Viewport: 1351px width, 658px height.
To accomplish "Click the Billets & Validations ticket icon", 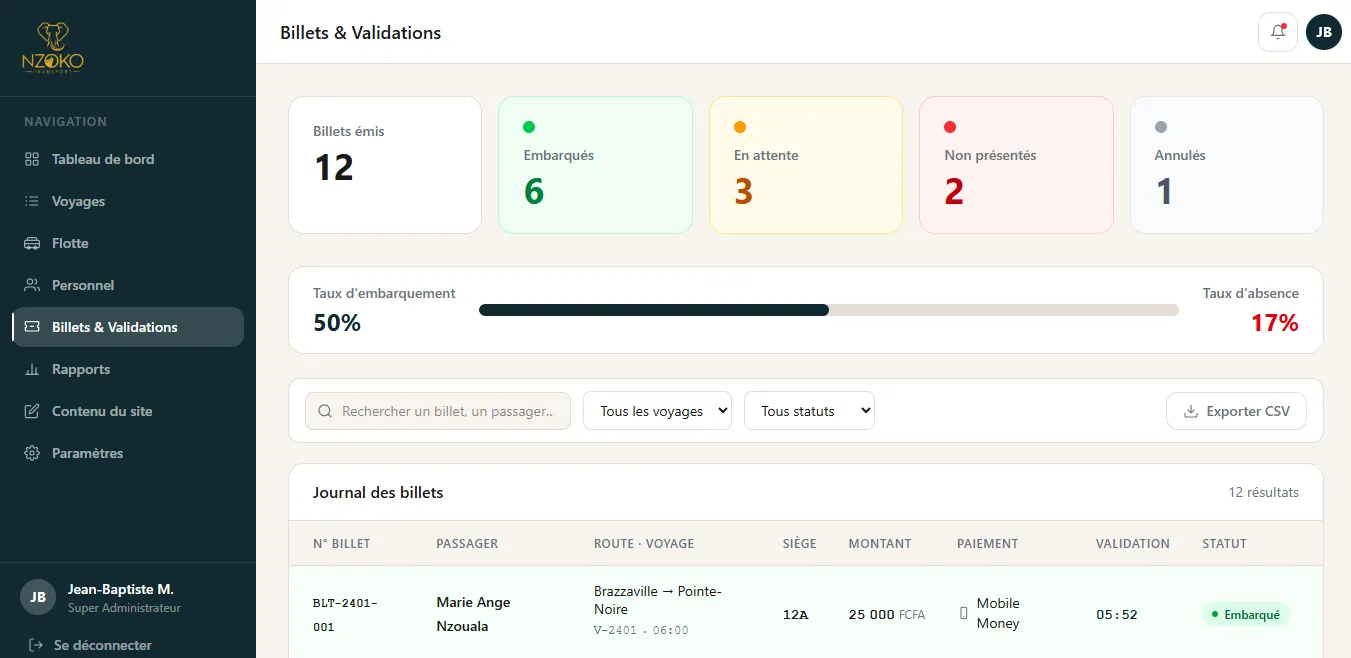I will (x=32, y=327).
